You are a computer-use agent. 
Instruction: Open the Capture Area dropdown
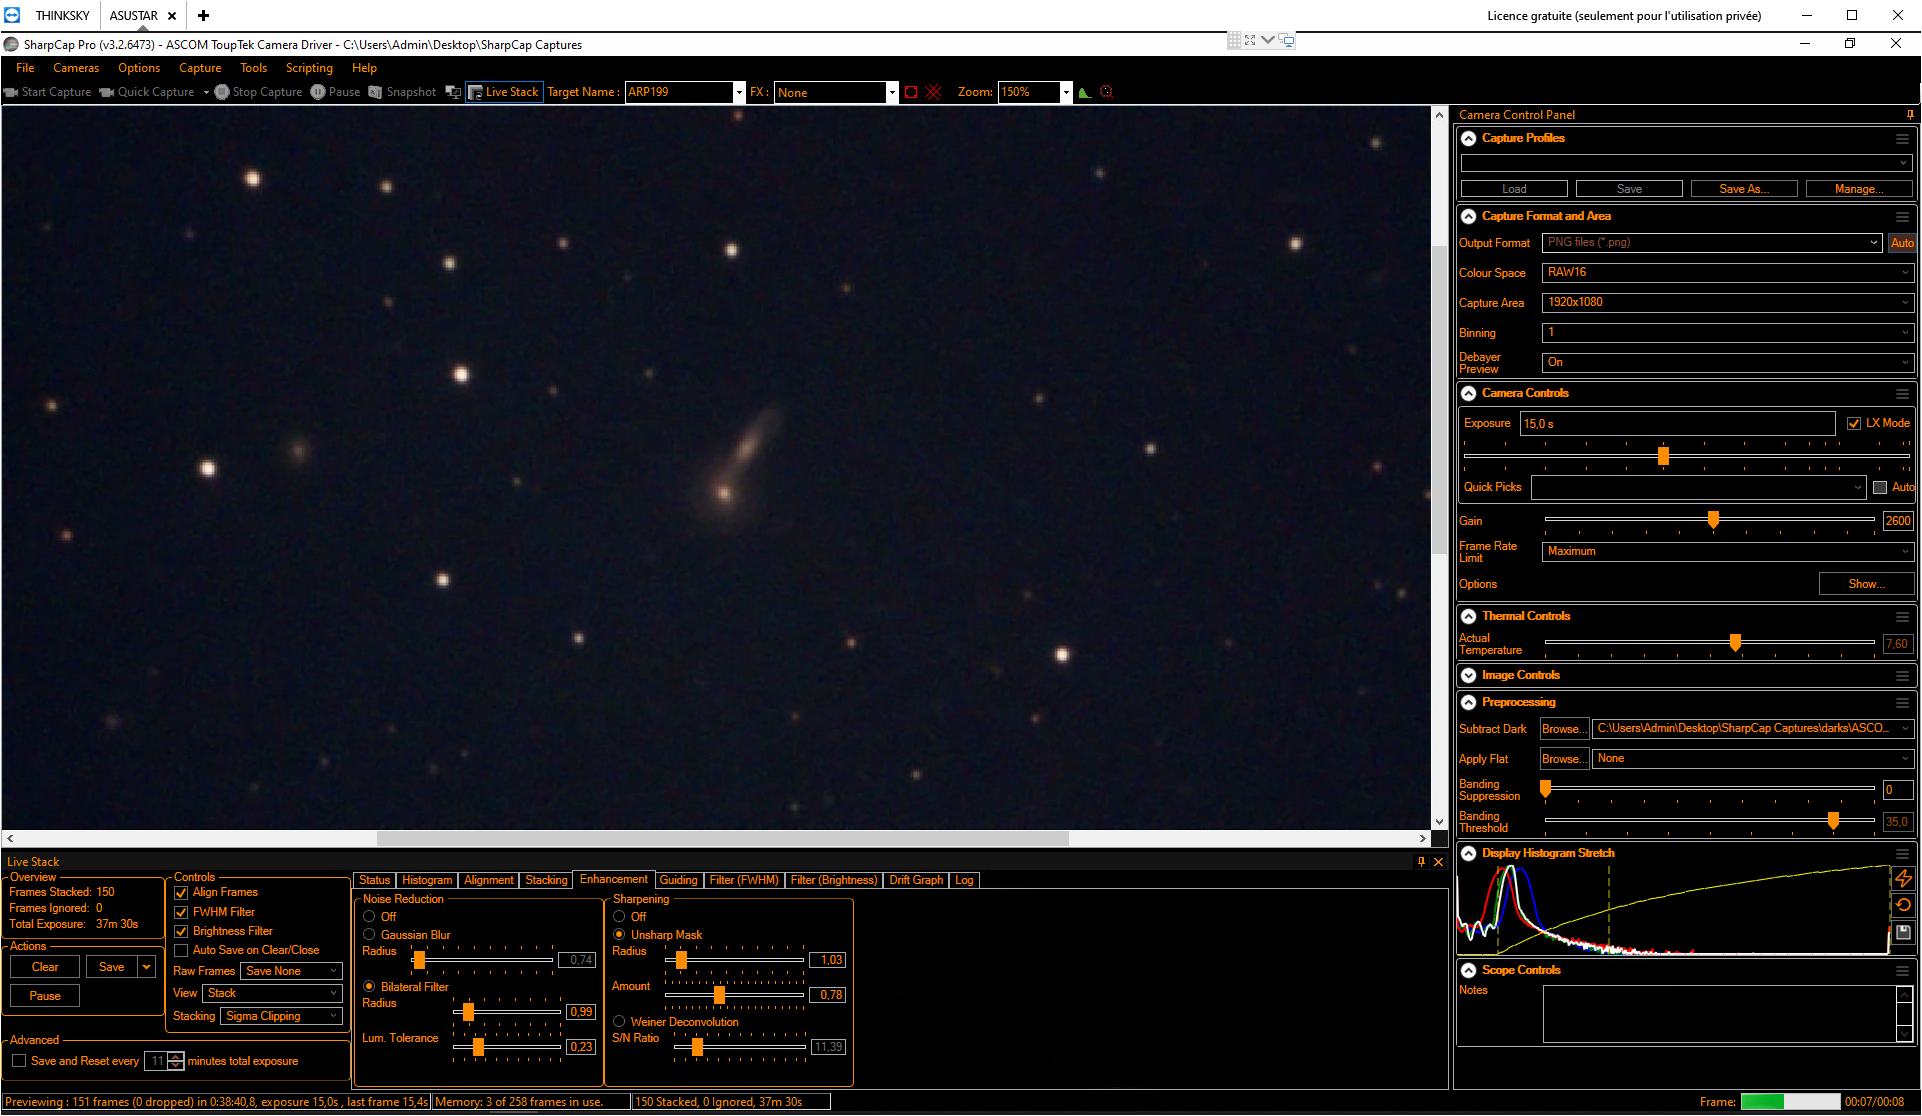(1728, 303)
